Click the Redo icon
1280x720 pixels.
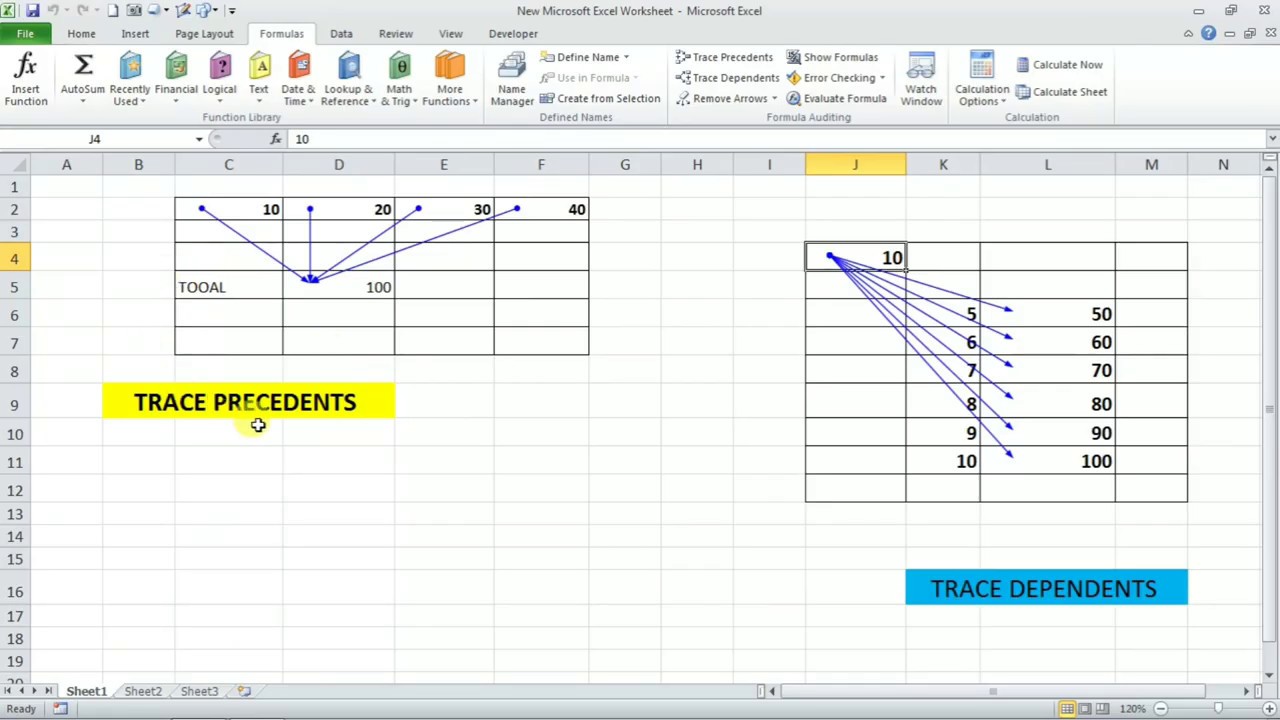pos(83,10)
